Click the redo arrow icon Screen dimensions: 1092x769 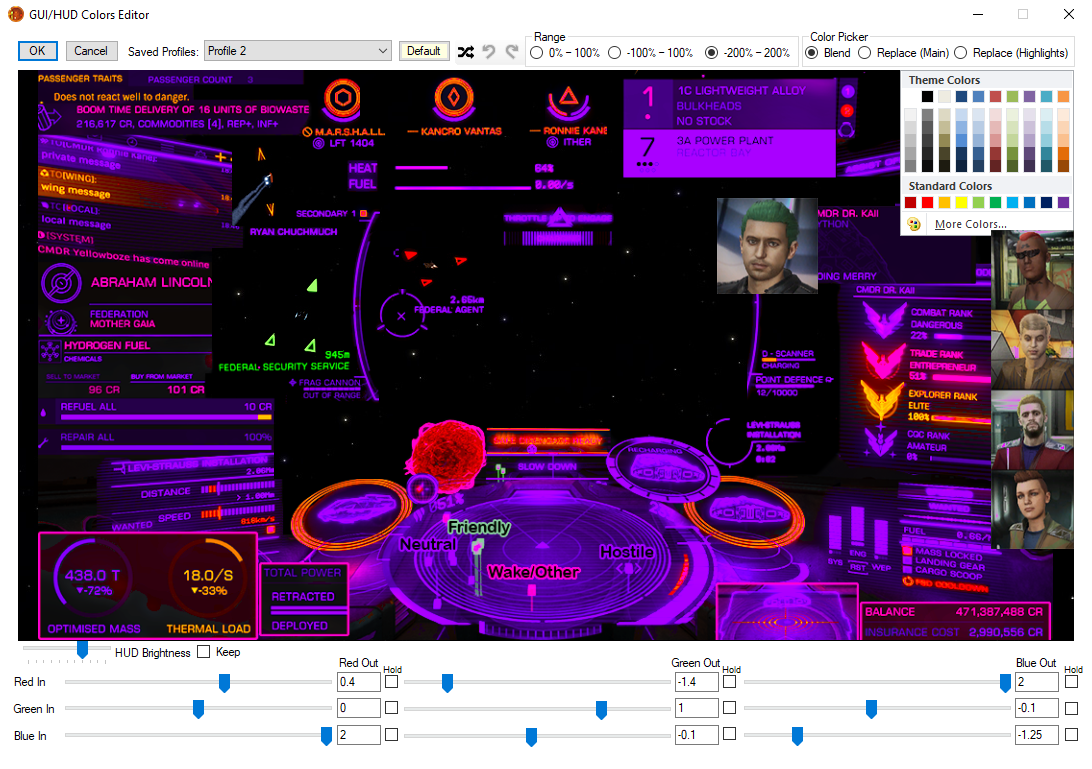[x=512, y=52]
